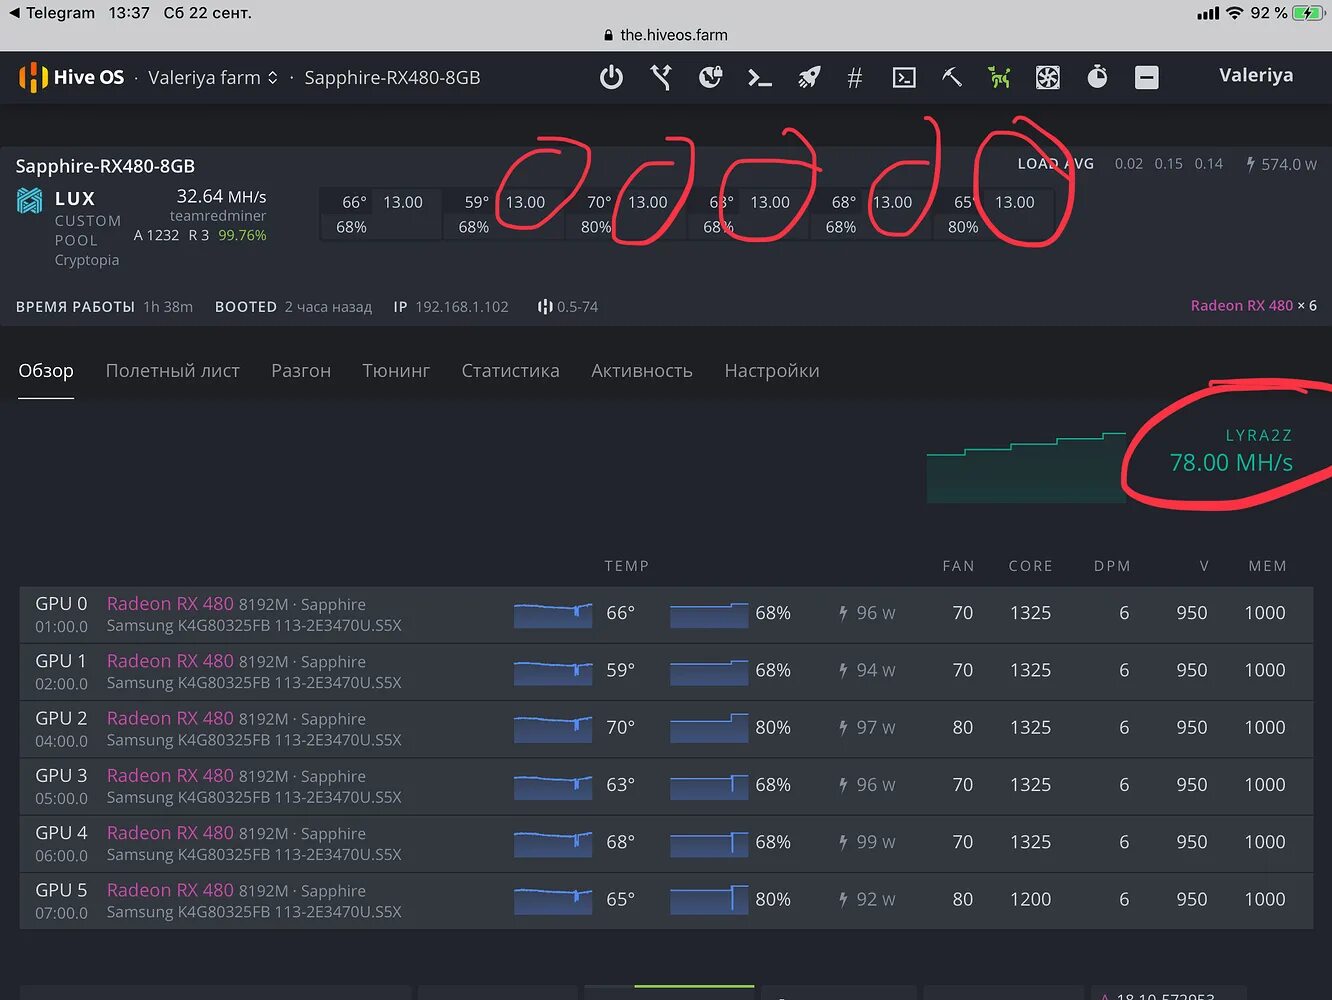Image resolution: width=1332 pixels, height=1000 pixels.
Task: Open the run command prompt icon
Action: coord(760,77)
